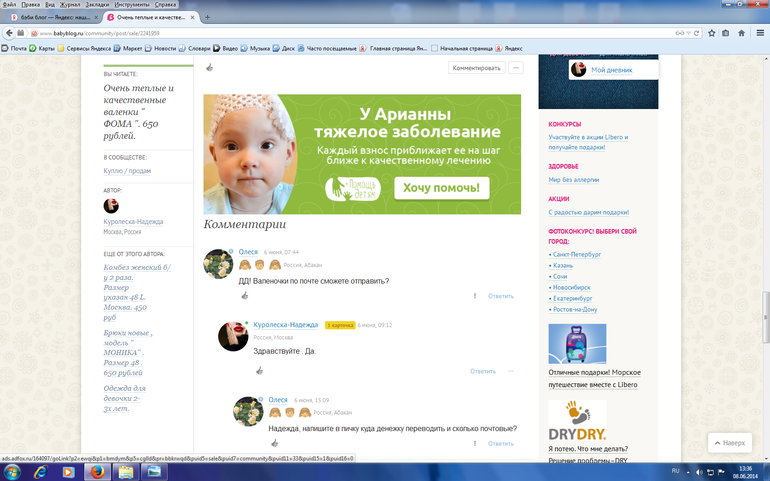This screenshot has width=770, height=481.
Task: Open the Диск bookmark
Action: coord(284,48)
